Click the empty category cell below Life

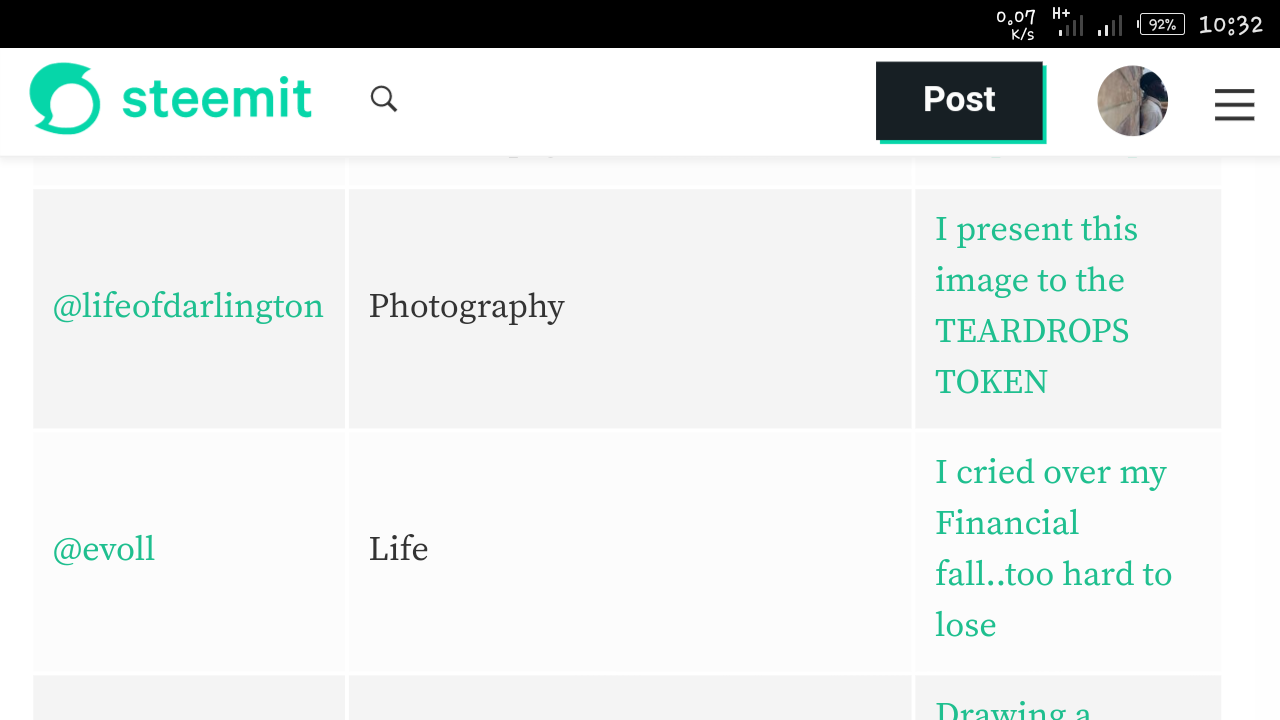click(630, 699)
